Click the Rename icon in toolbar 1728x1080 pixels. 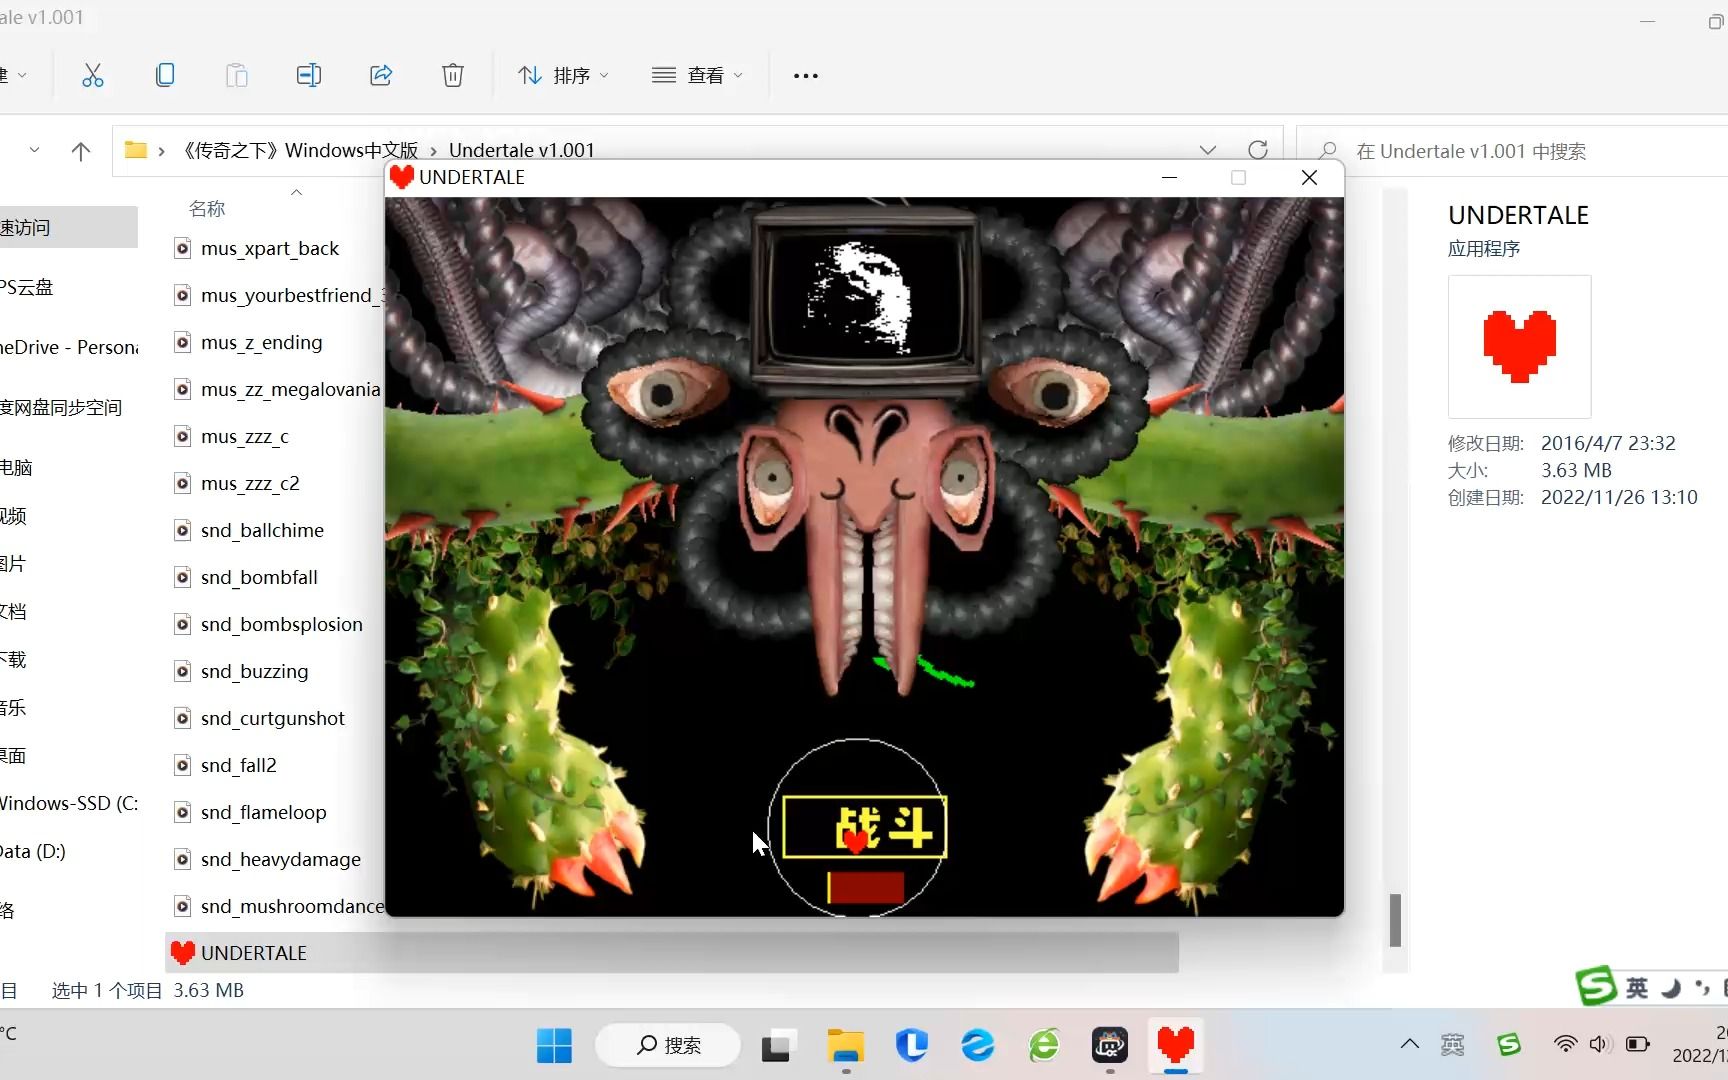(309, 75)
